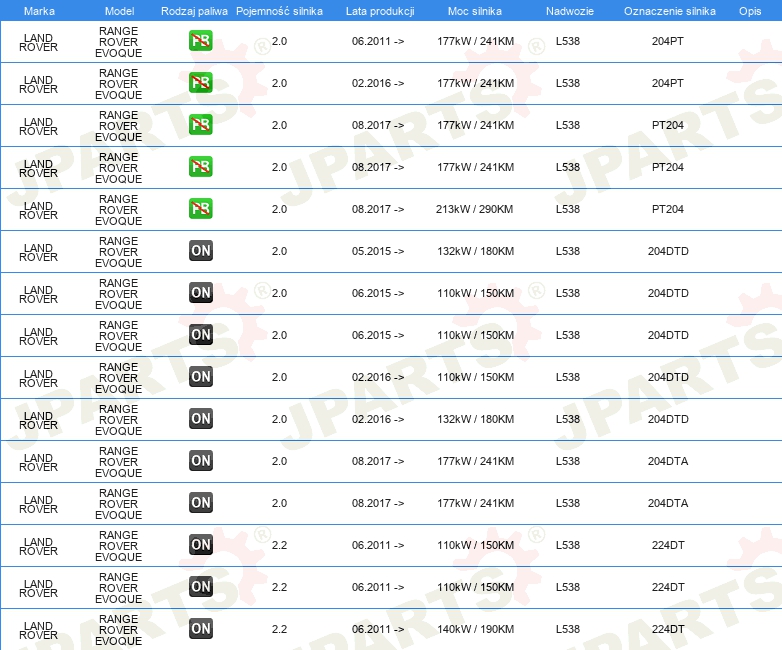Click 132kW / 180KM in the 05.2015 row
This screenshot has height=650, width=782.
[475, 251]
